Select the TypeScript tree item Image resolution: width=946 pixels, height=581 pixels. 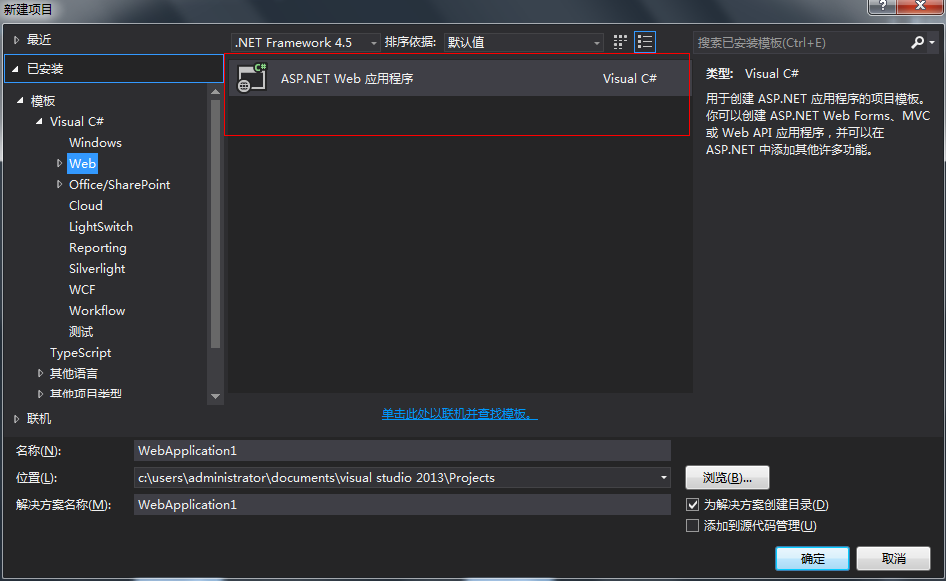pyautogui.click(x=80, y=353)
